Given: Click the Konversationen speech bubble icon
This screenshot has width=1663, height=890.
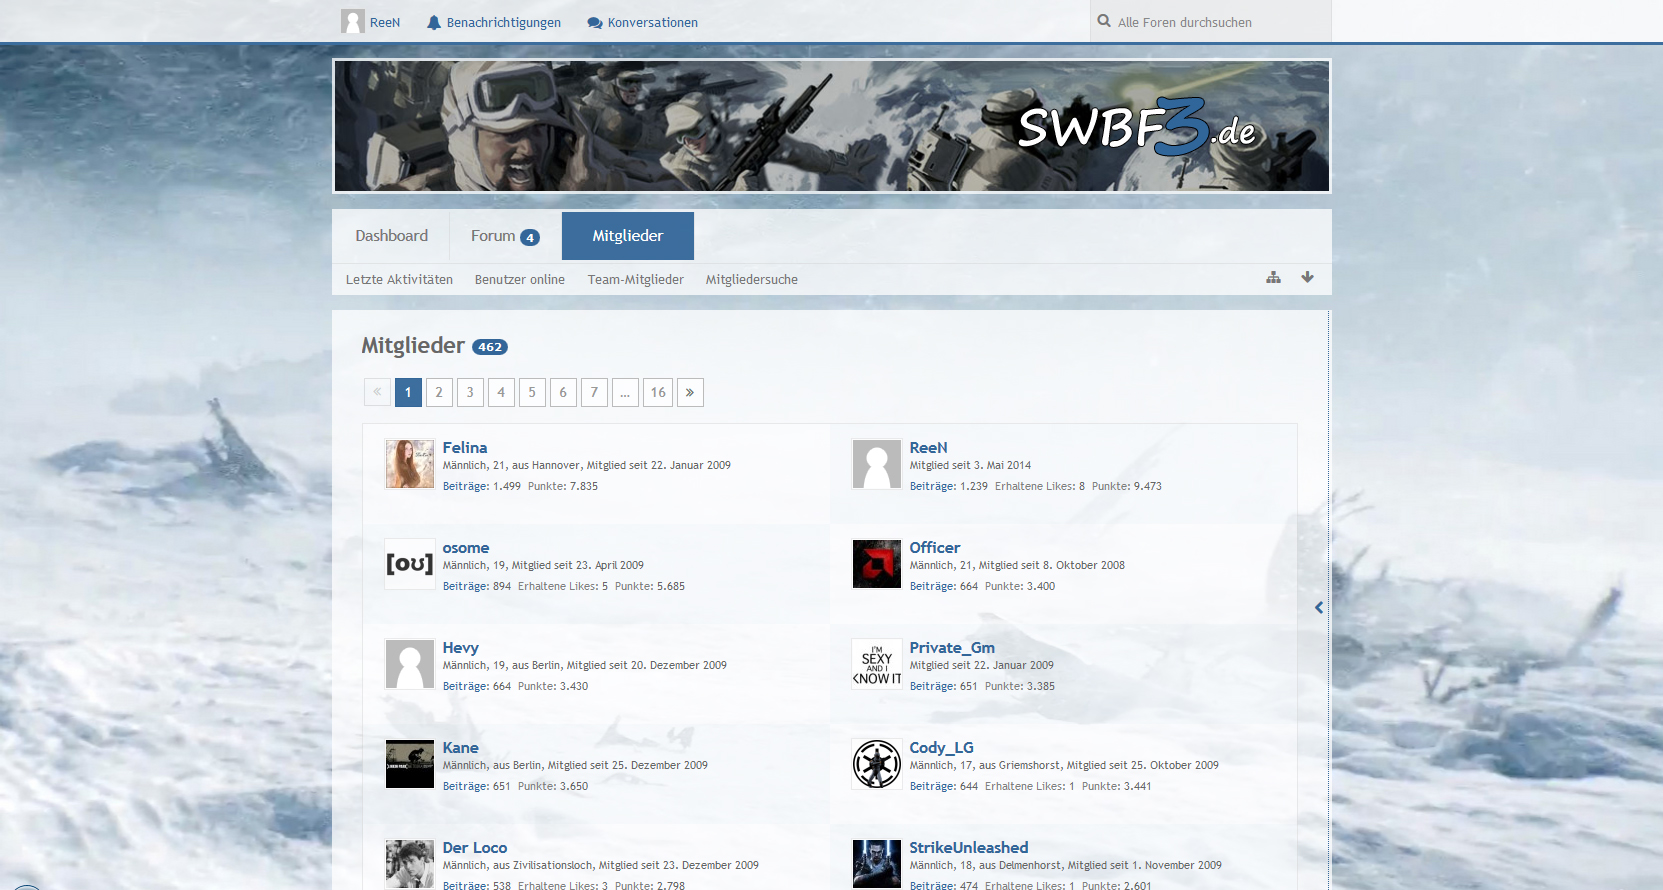Looking at the screenshot, I should (595, 23).
